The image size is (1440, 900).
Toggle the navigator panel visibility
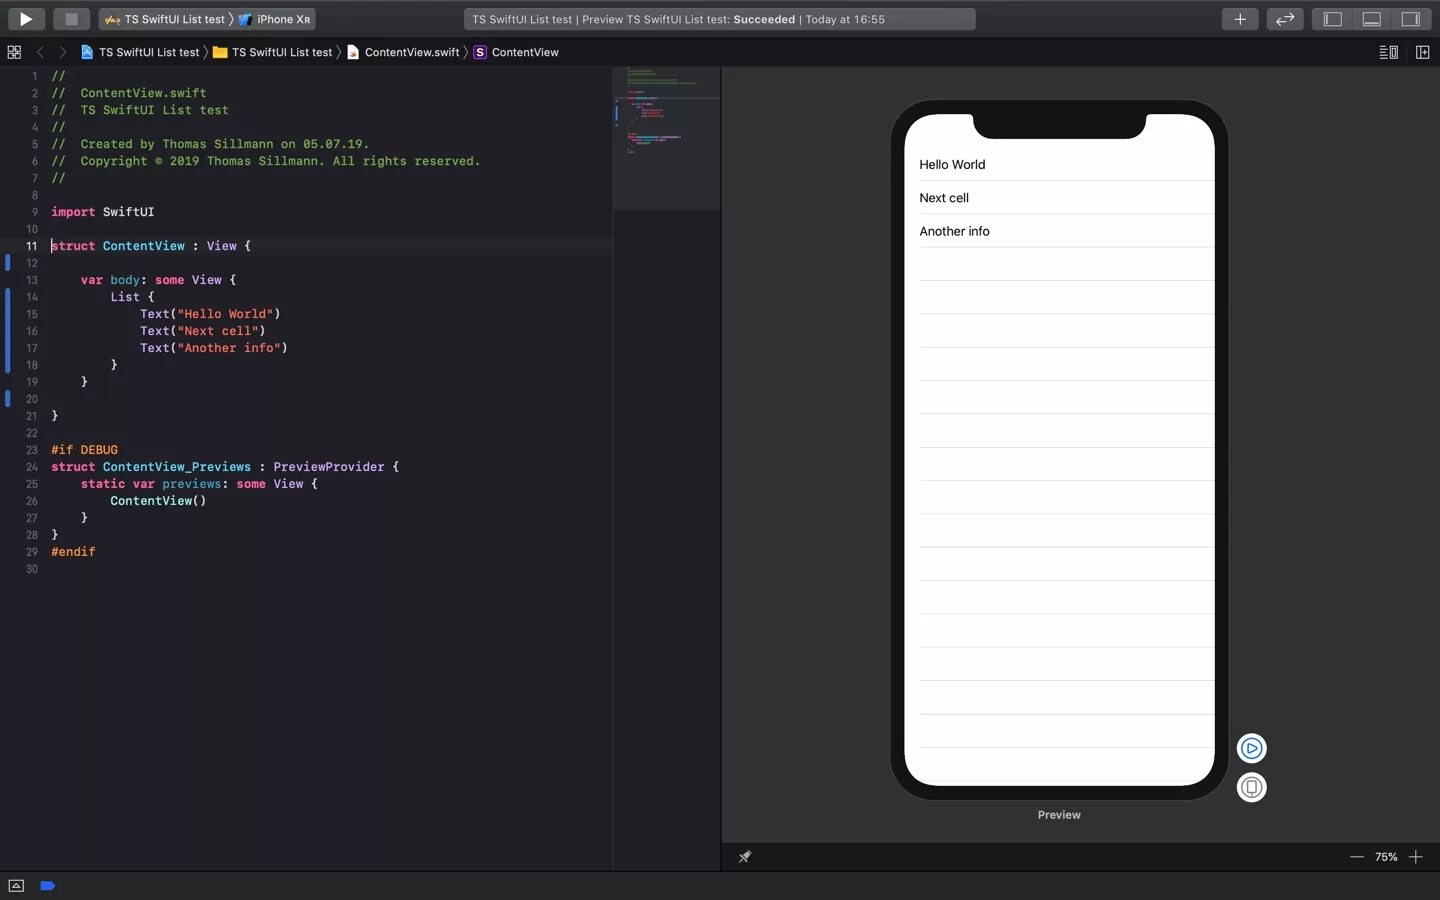[x=1333, y=19]
